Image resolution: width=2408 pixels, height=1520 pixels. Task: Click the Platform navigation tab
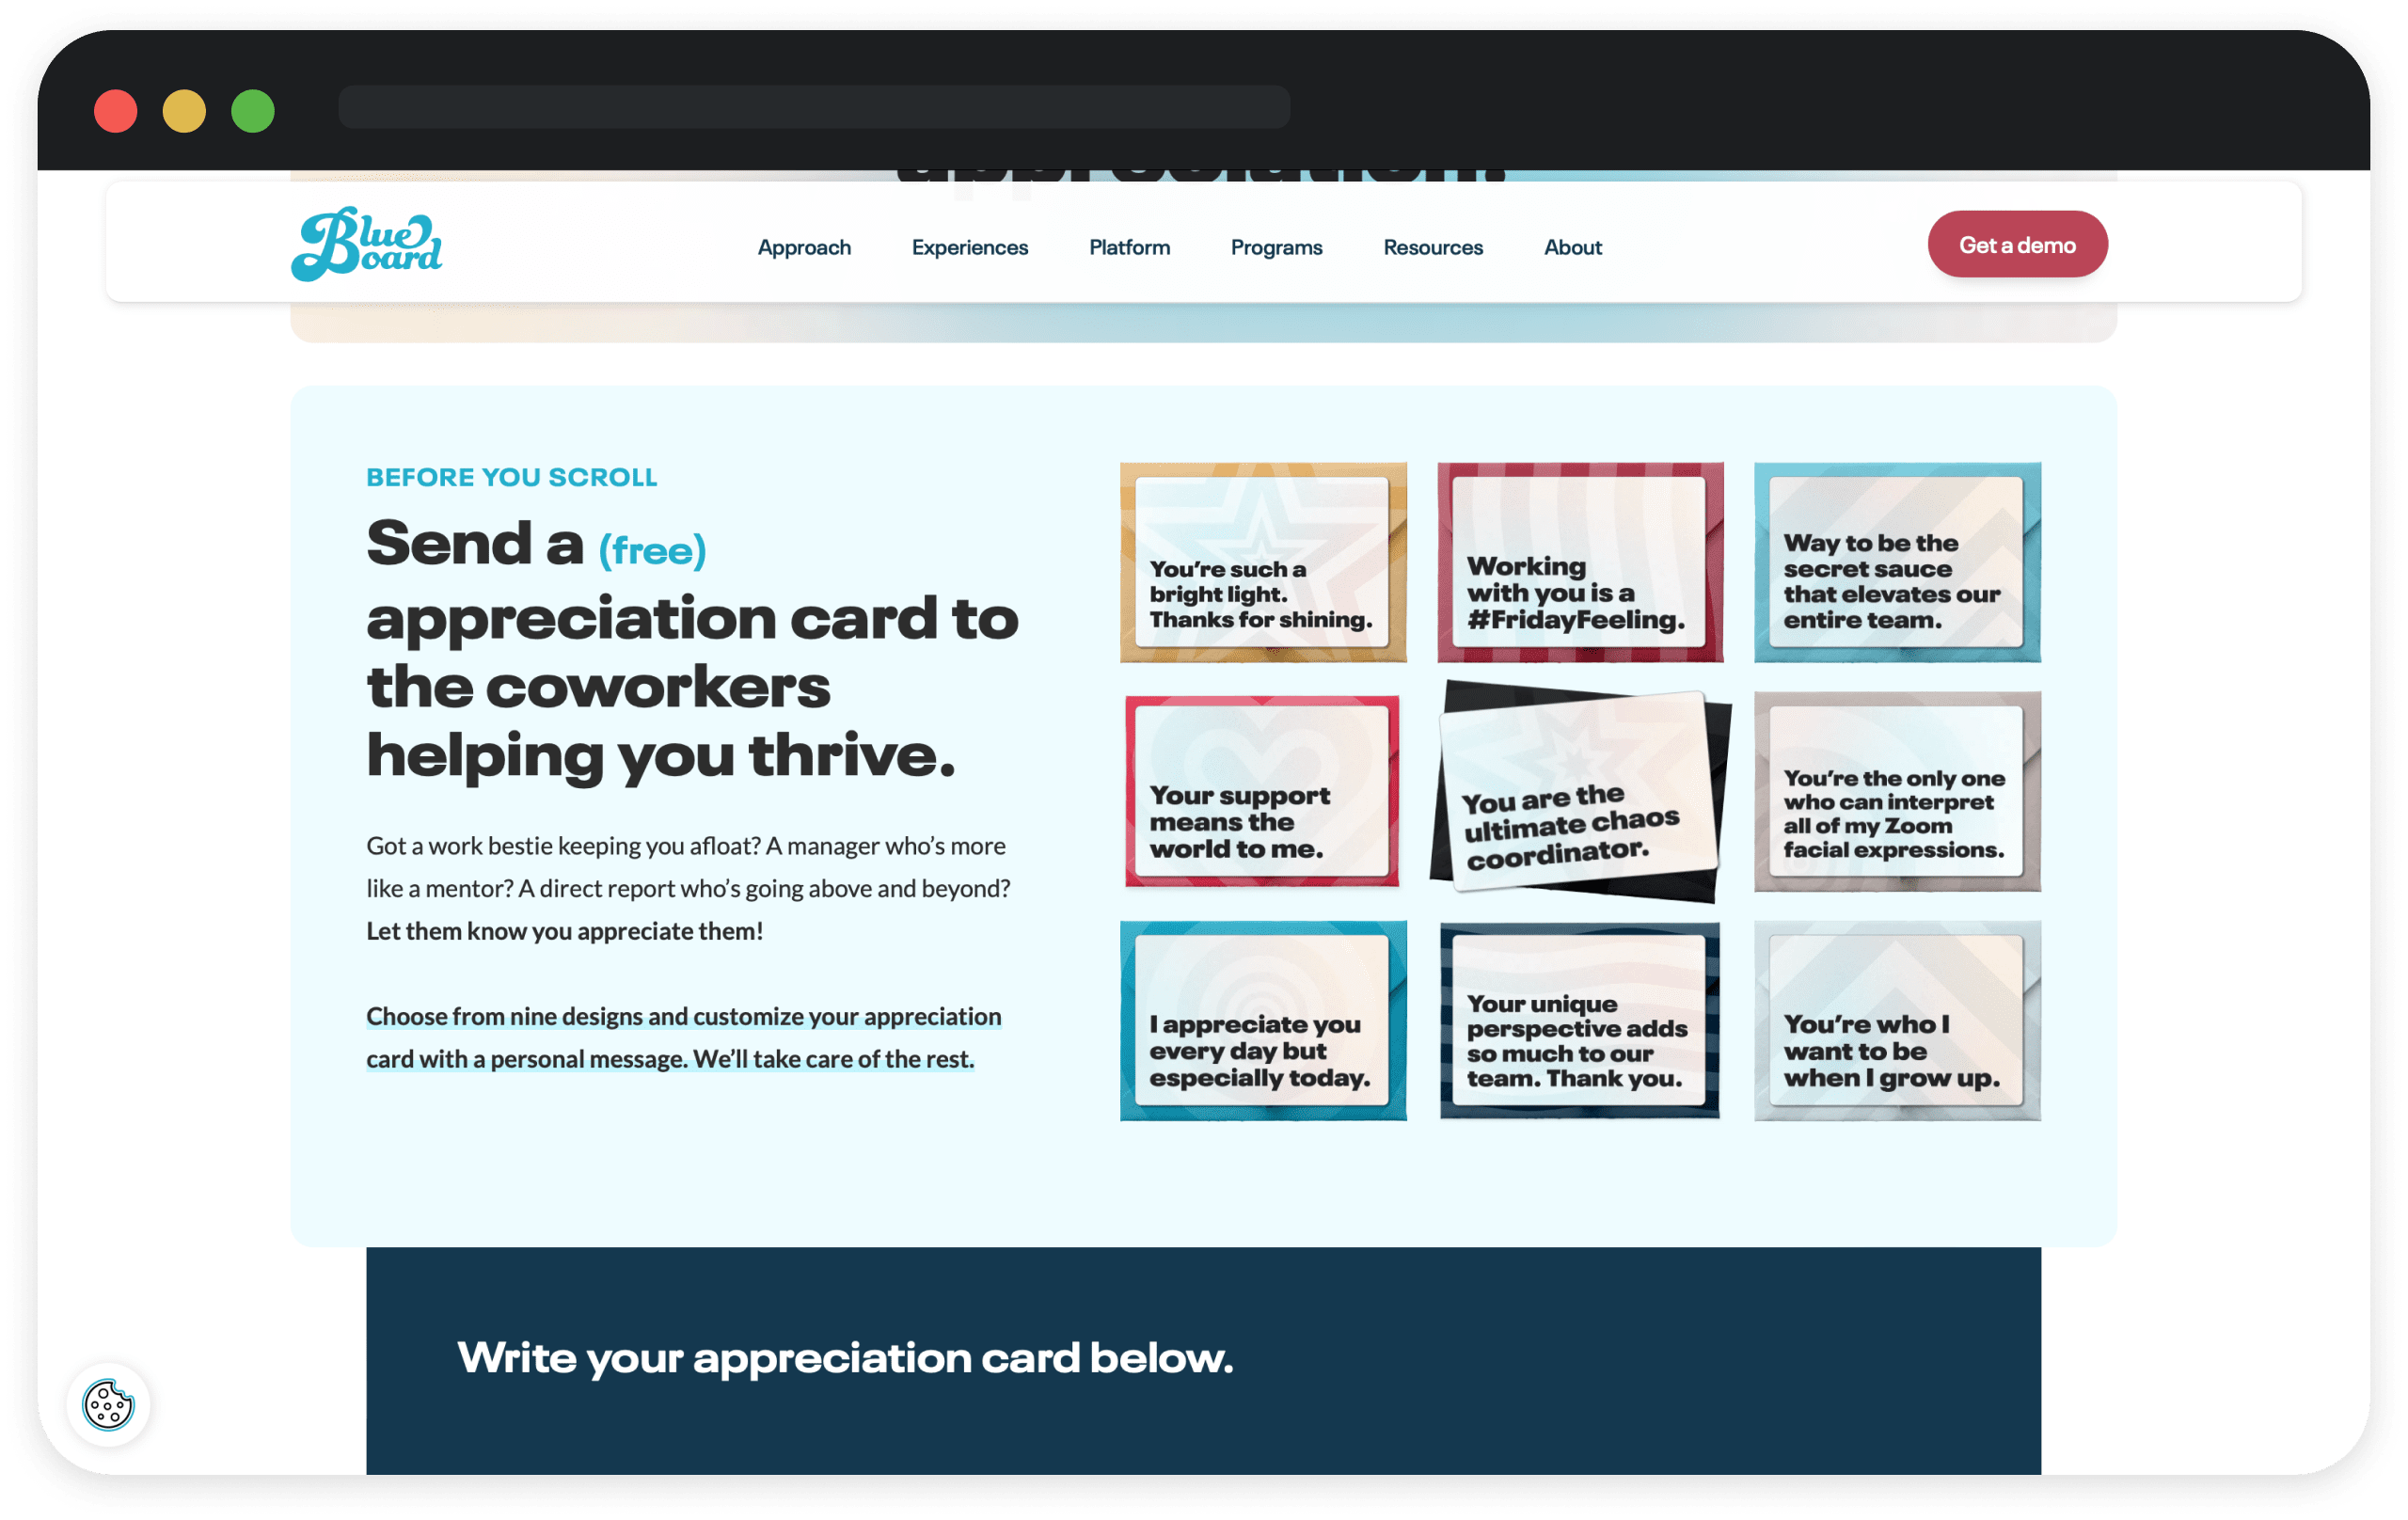(x=1128, y=245)
